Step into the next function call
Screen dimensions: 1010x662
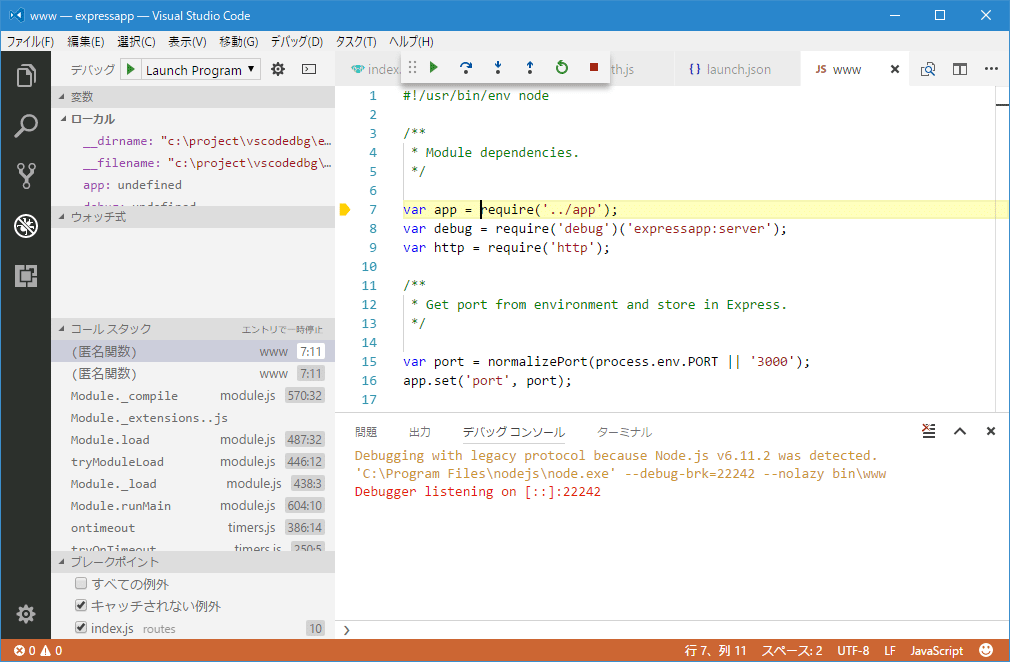tap(498, 68)
